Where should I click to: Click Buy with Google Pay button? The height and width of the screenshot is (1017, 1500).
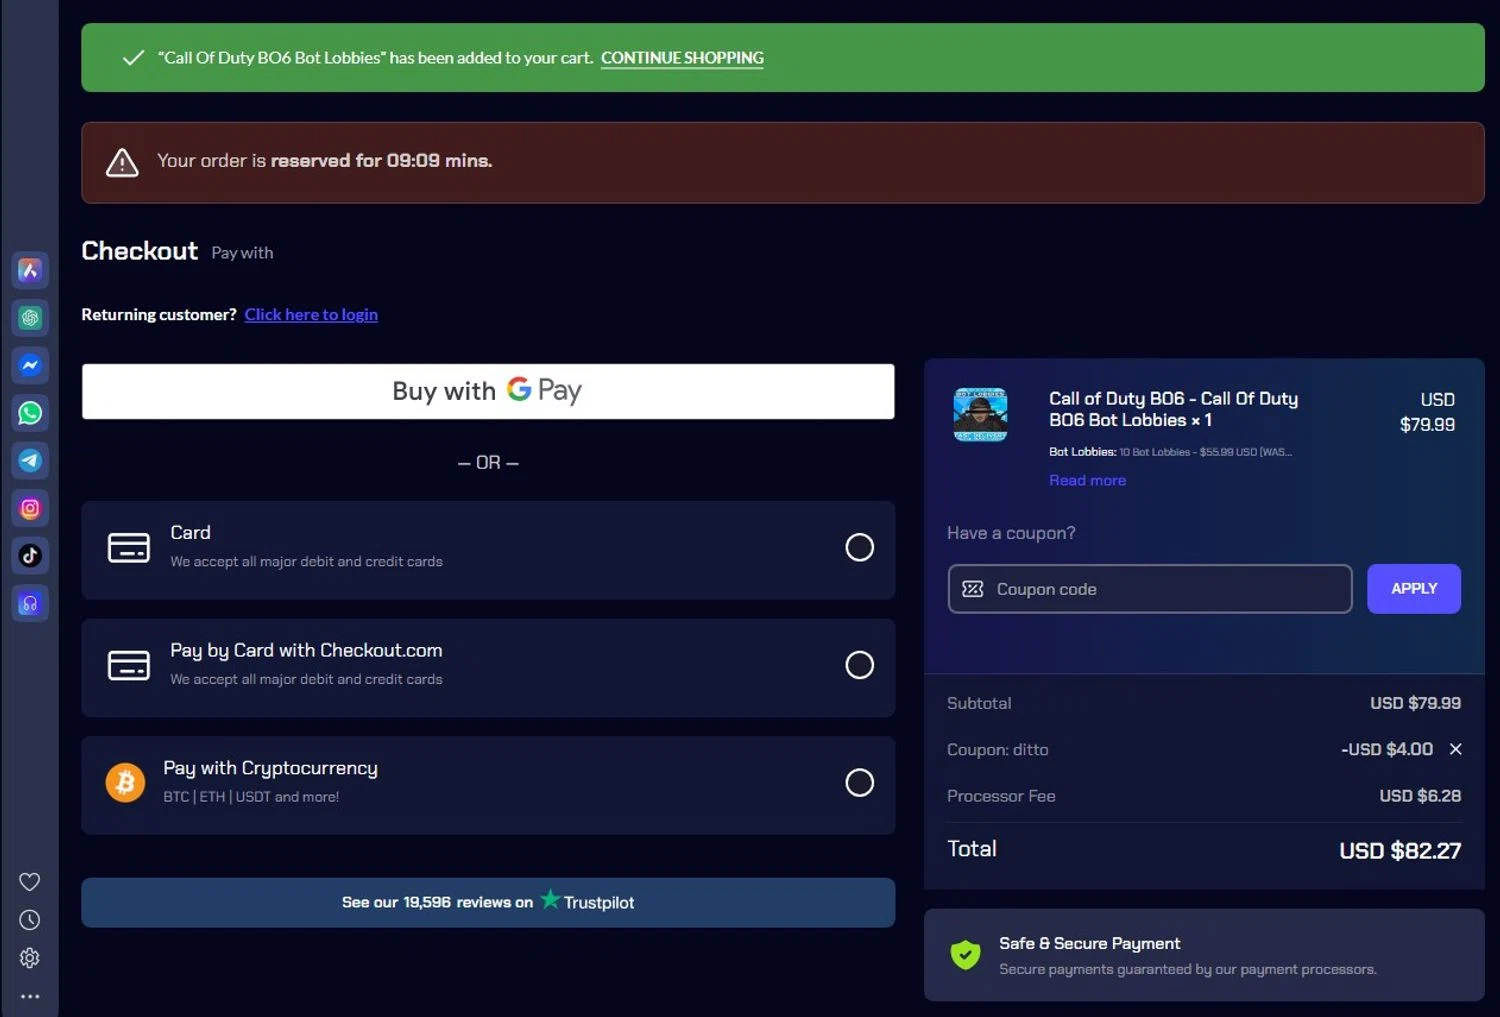[x=488, y=391]
